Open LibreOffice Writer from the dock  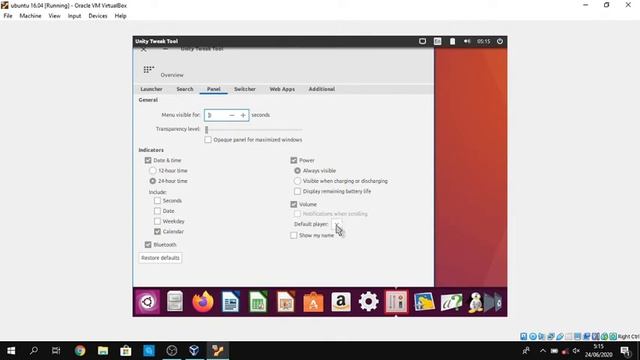click(x=231, y=302)
